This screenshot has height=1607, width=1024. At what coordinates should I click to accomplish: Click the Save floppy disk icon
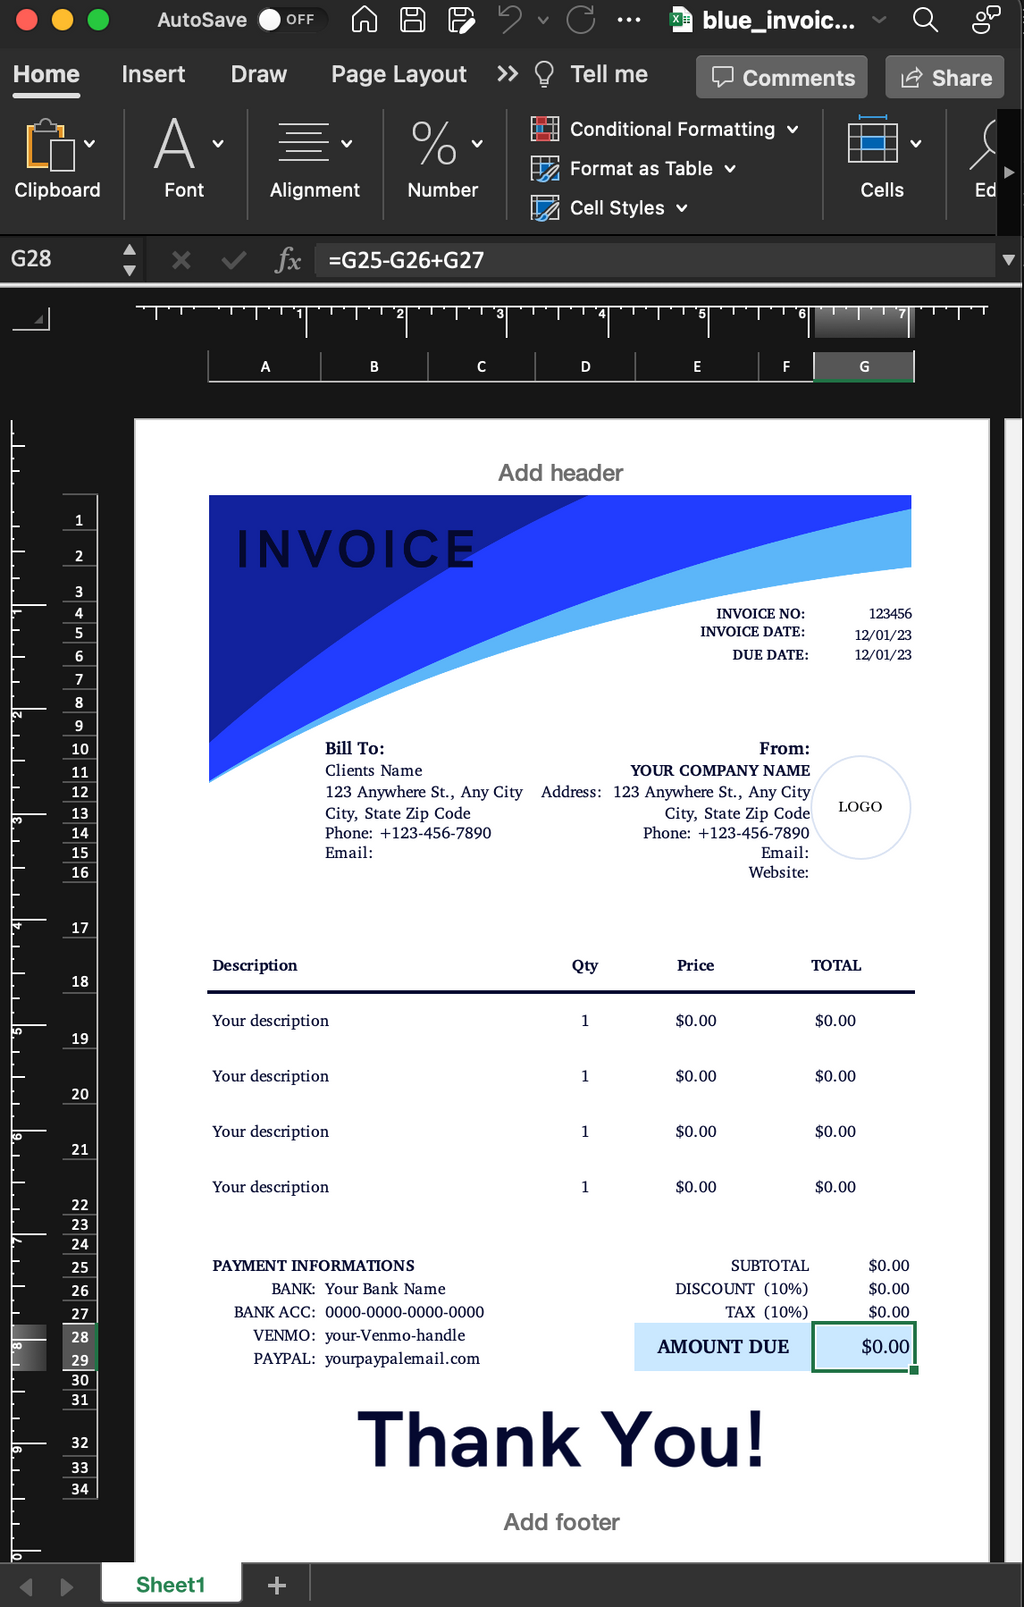(x=412, y=20)
